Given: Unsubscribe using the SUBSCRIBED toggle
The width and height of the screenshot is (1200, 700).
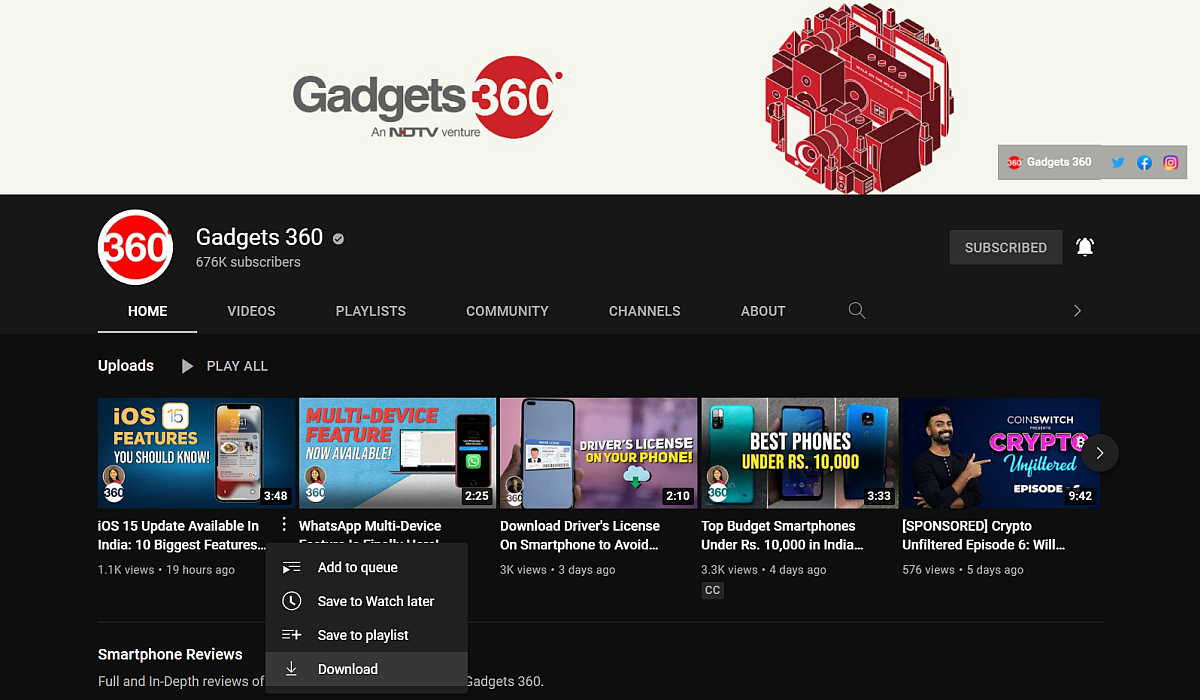Looking at the screenshot, I should coord(1005,247).
